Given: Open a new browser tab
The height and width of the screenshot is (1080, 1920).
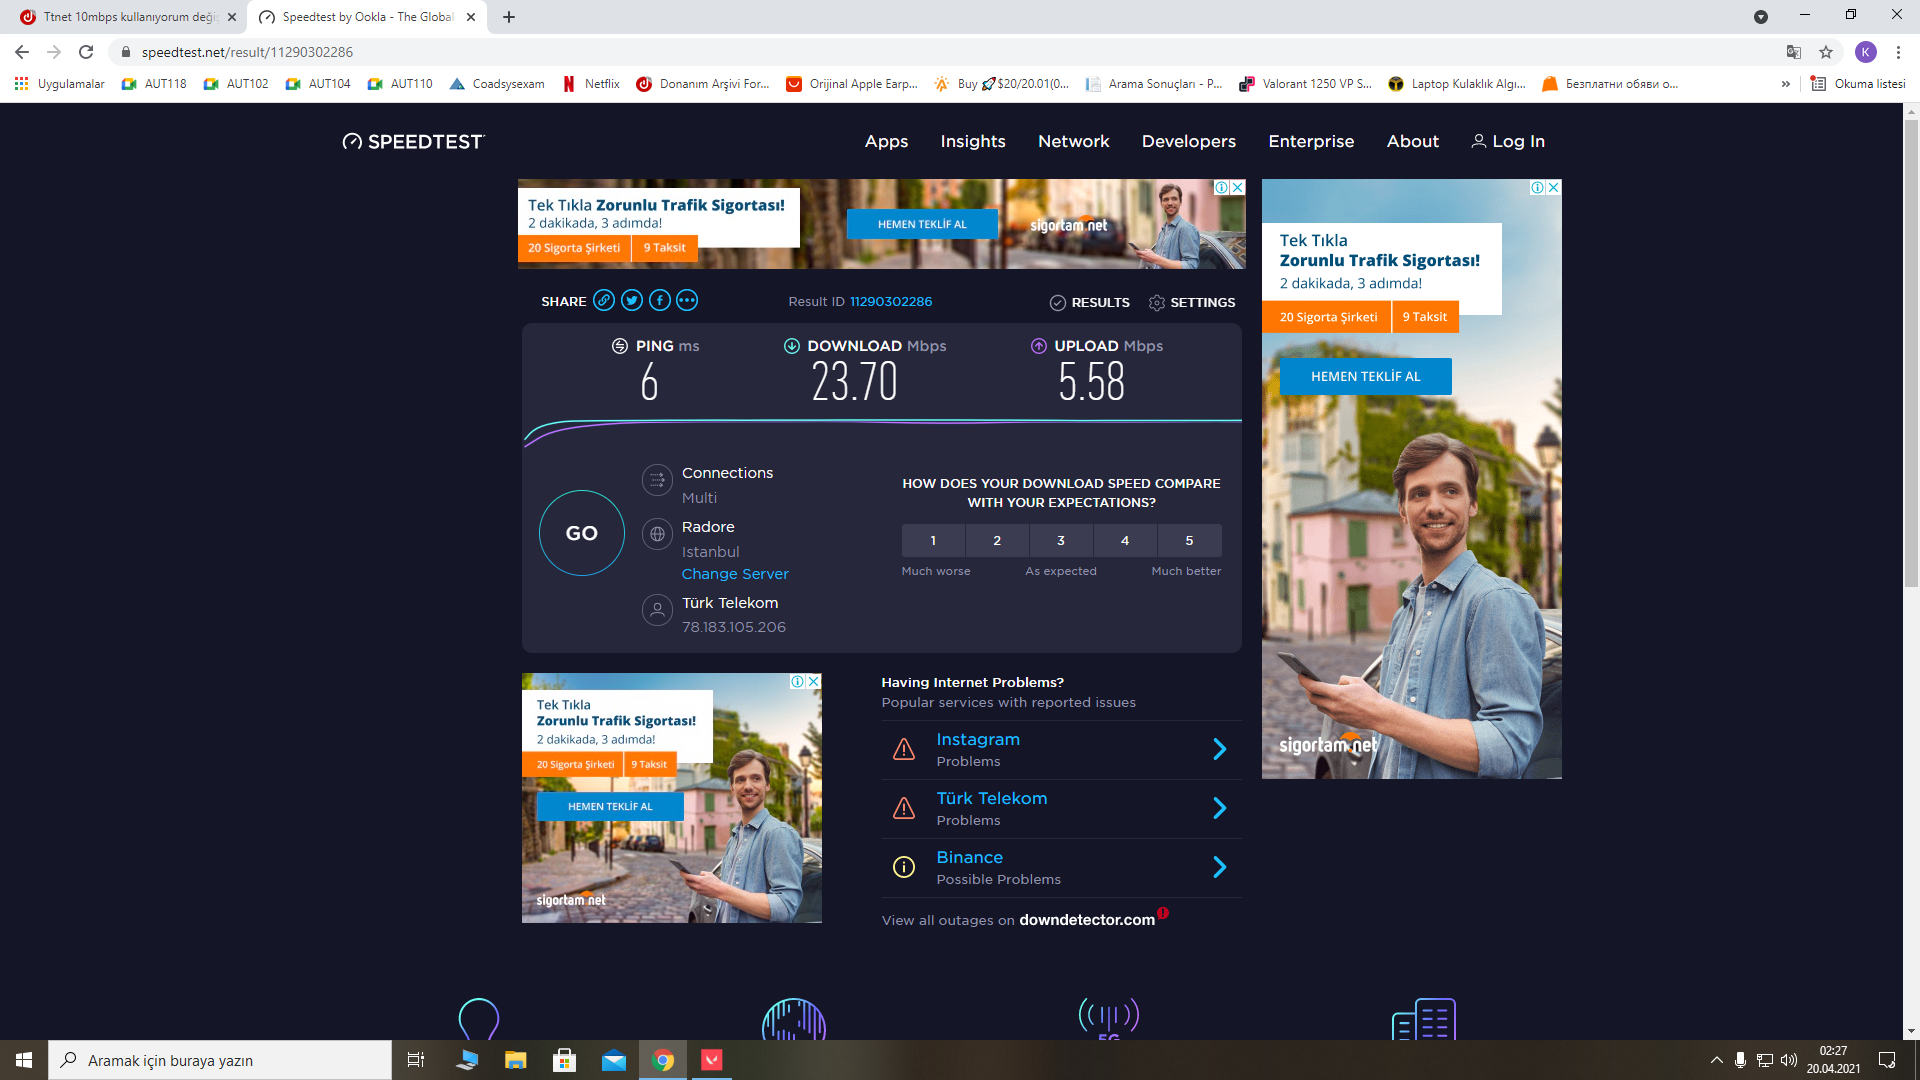Looking at the screenshot, I should click(509, 17).
